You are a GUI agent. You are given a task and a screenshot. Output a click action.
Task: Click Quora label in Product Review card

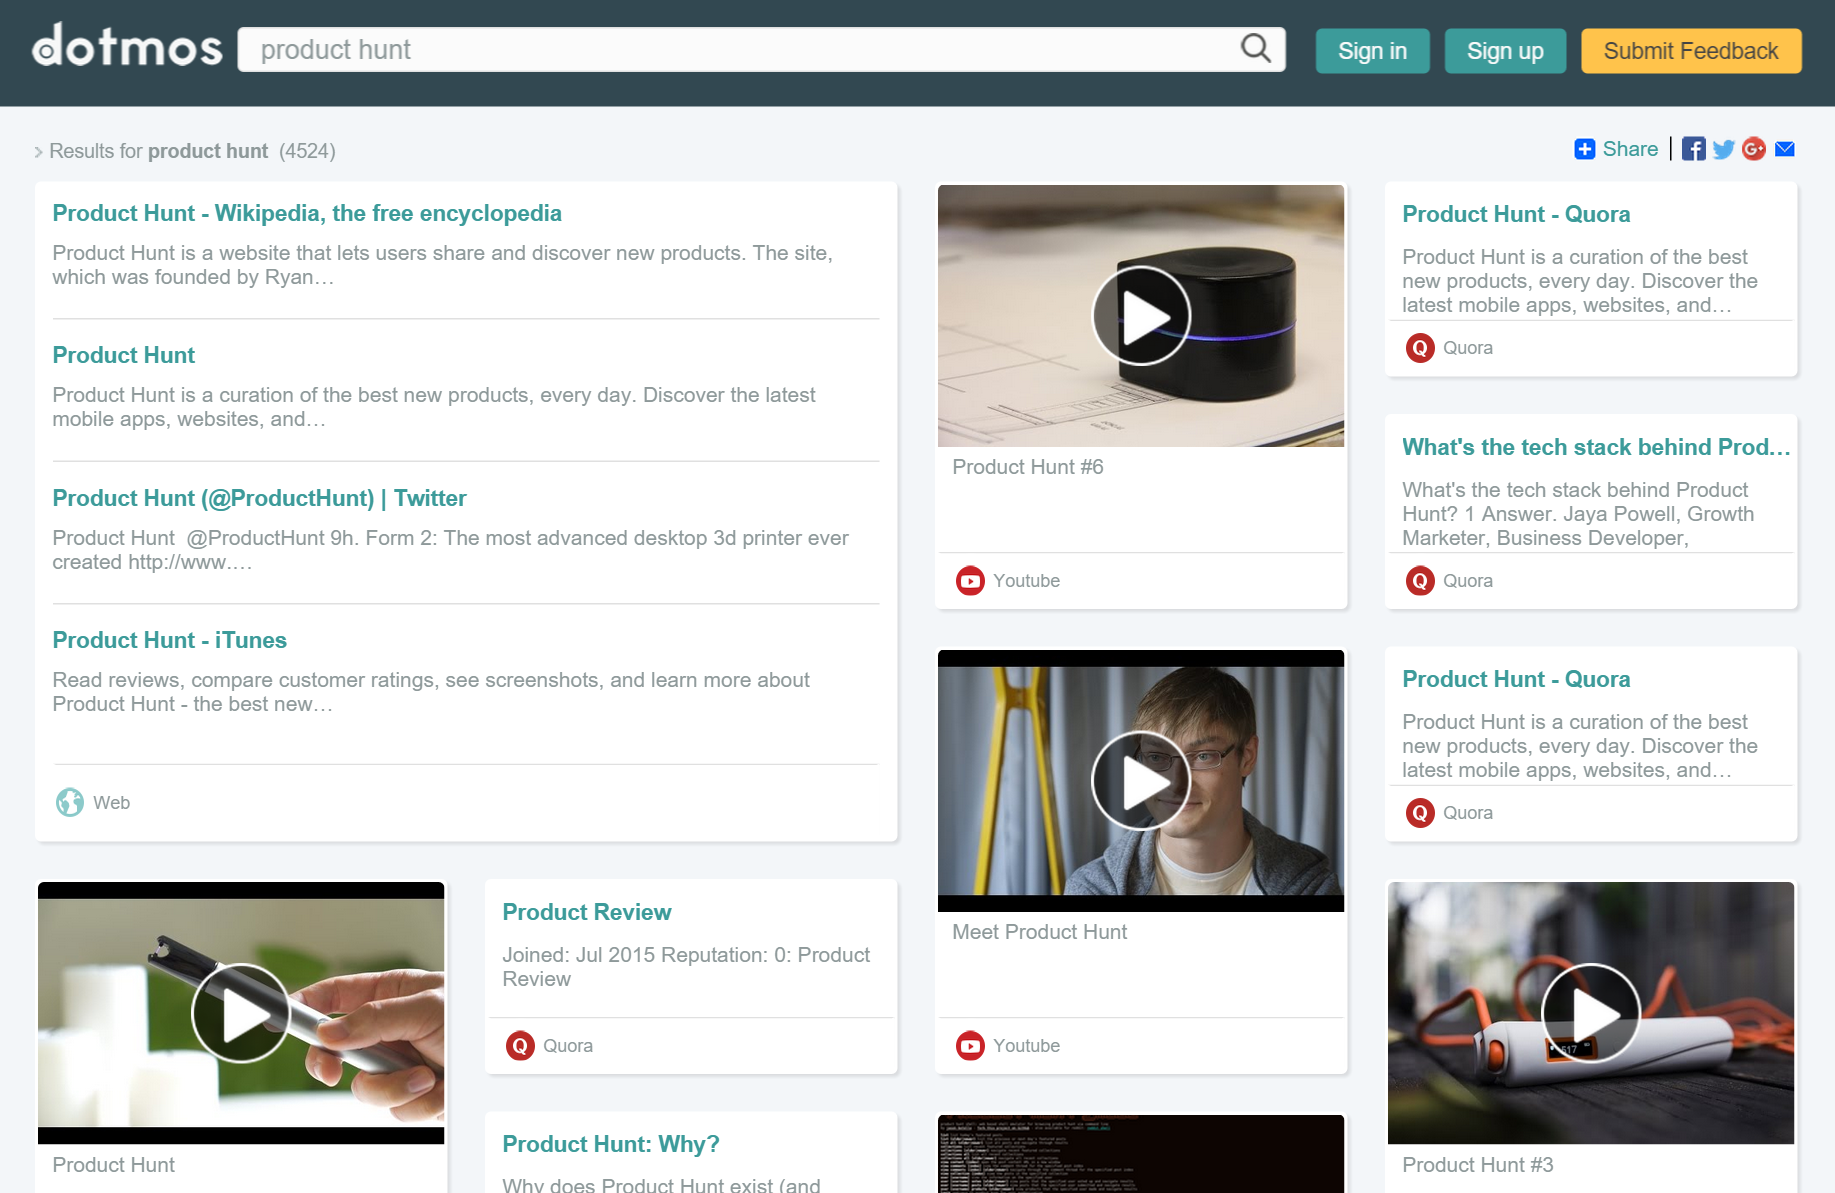[567, 1046]
